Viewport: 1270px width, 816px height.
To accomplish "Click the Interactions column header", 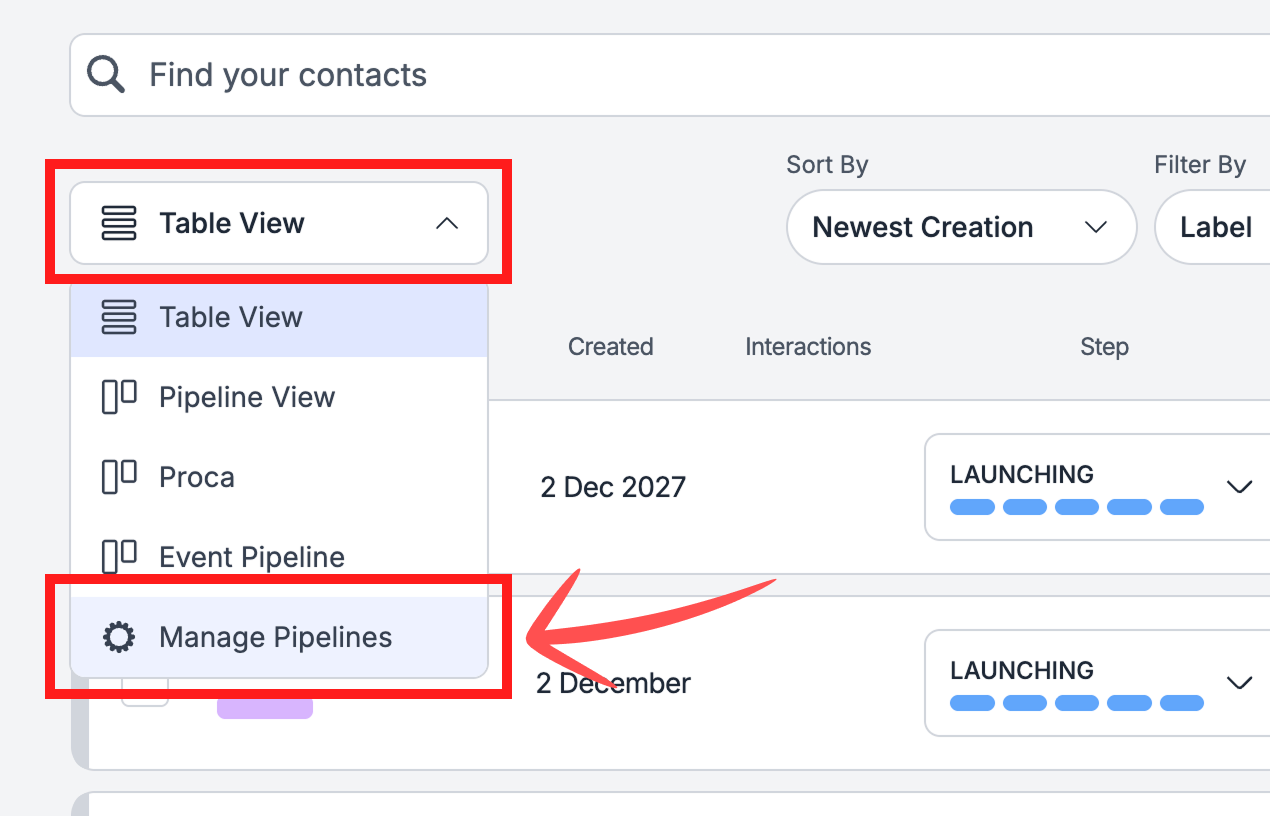I will (x=808, y=347).
